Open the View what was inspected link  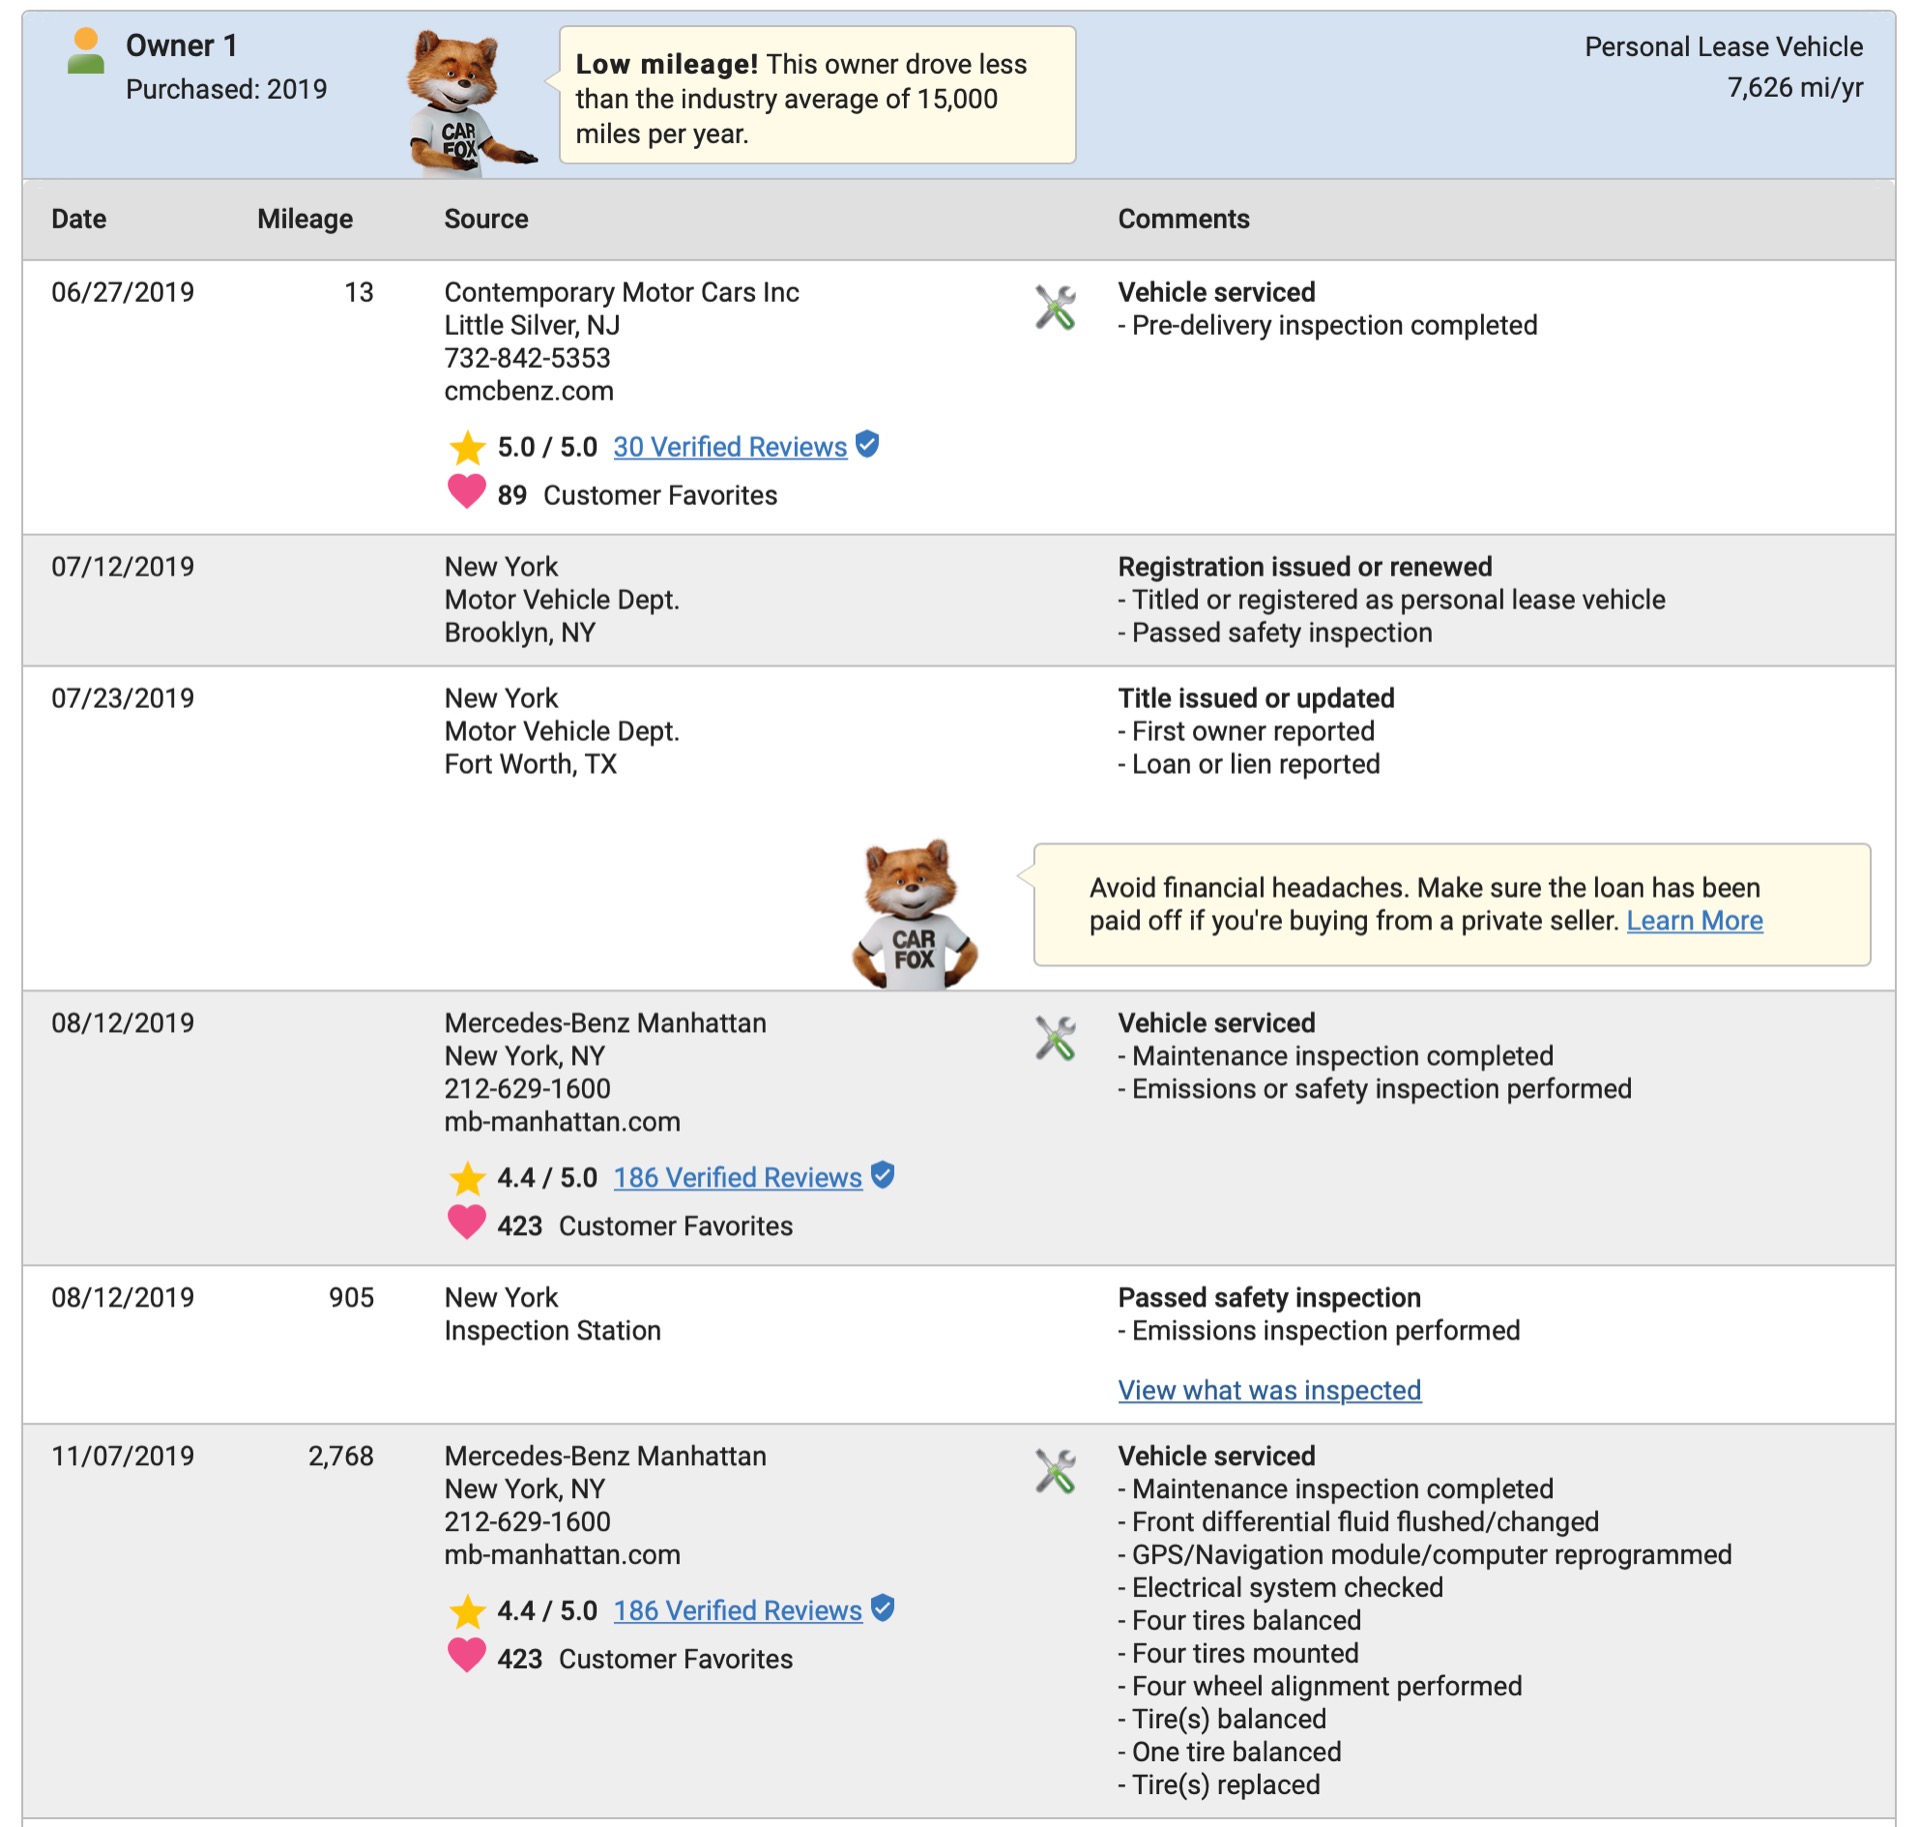click(1270, 1390)
